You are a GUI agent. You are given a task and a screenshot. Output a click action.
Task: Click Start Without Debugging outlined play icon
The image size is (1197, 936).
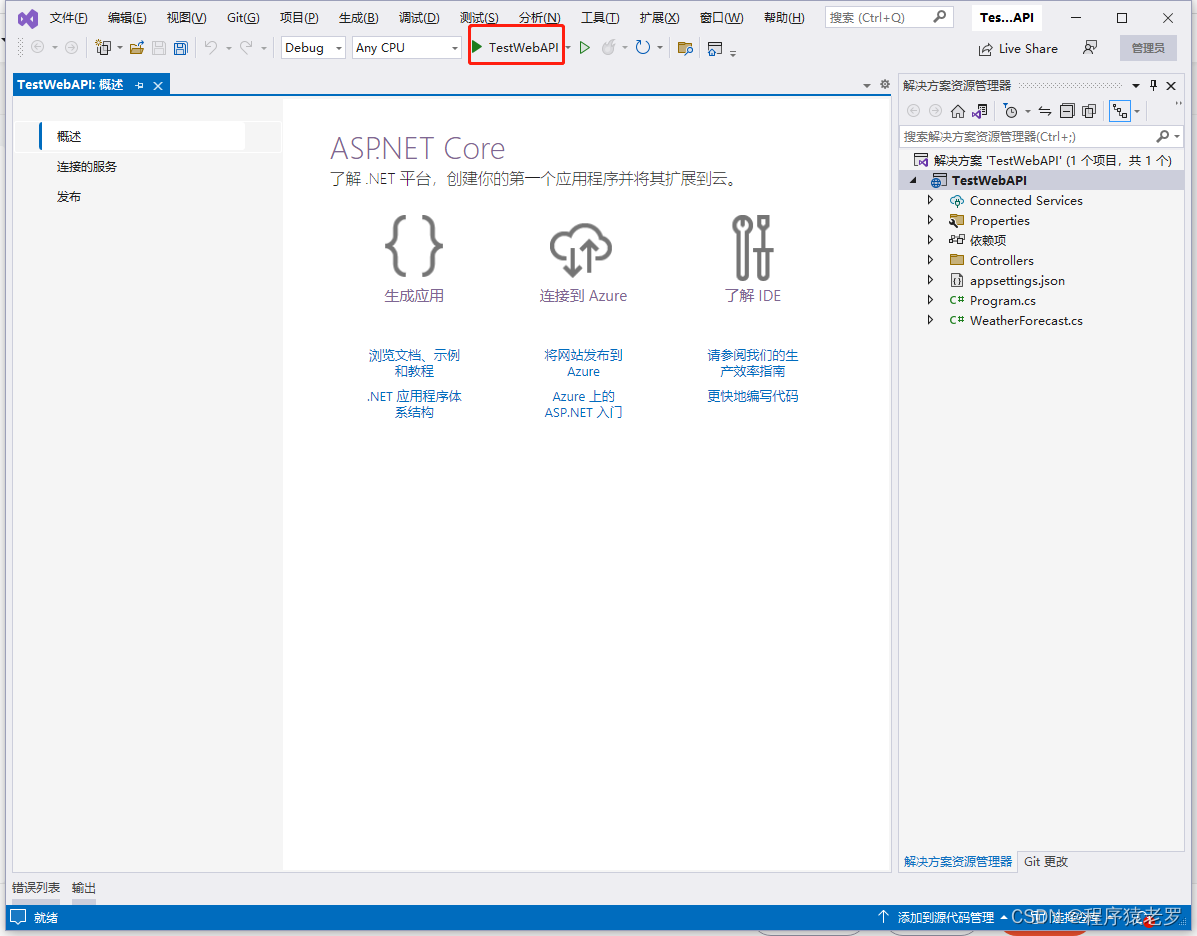click(585, 48)
